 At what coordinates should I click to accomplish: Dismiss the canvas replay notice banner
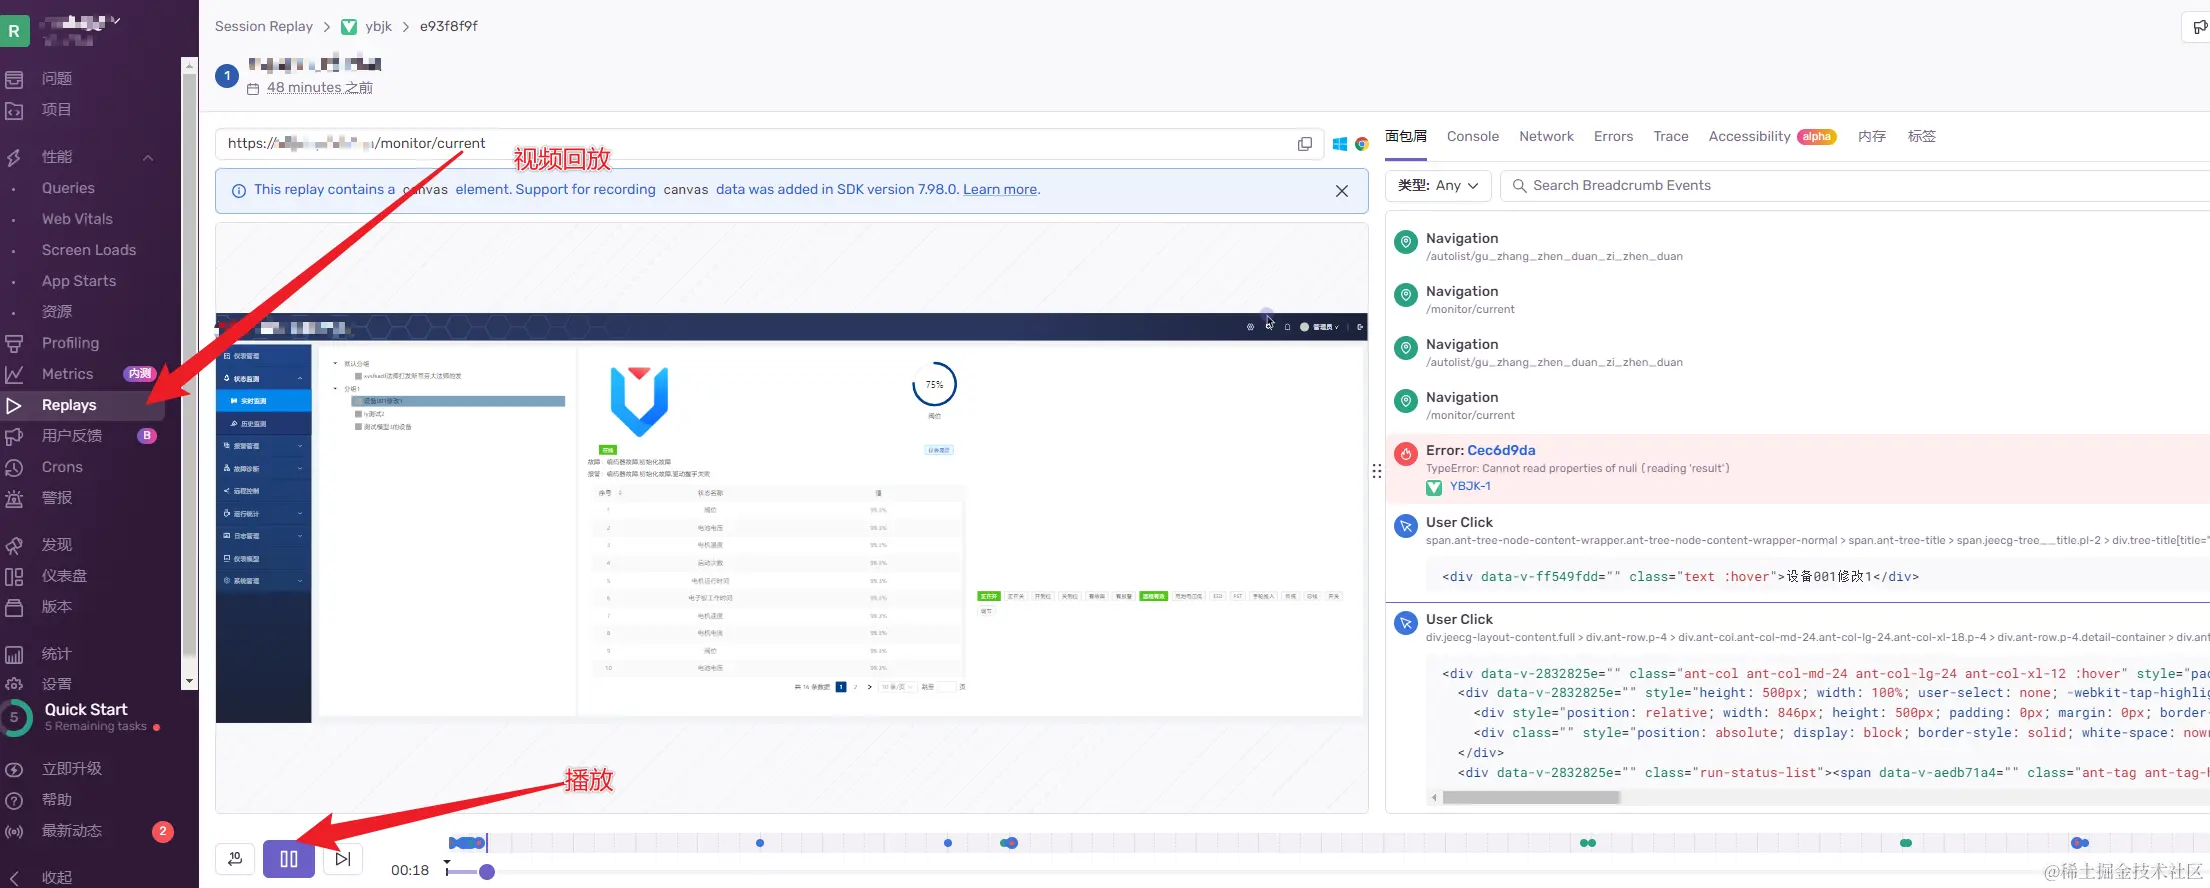[1342, 191]
